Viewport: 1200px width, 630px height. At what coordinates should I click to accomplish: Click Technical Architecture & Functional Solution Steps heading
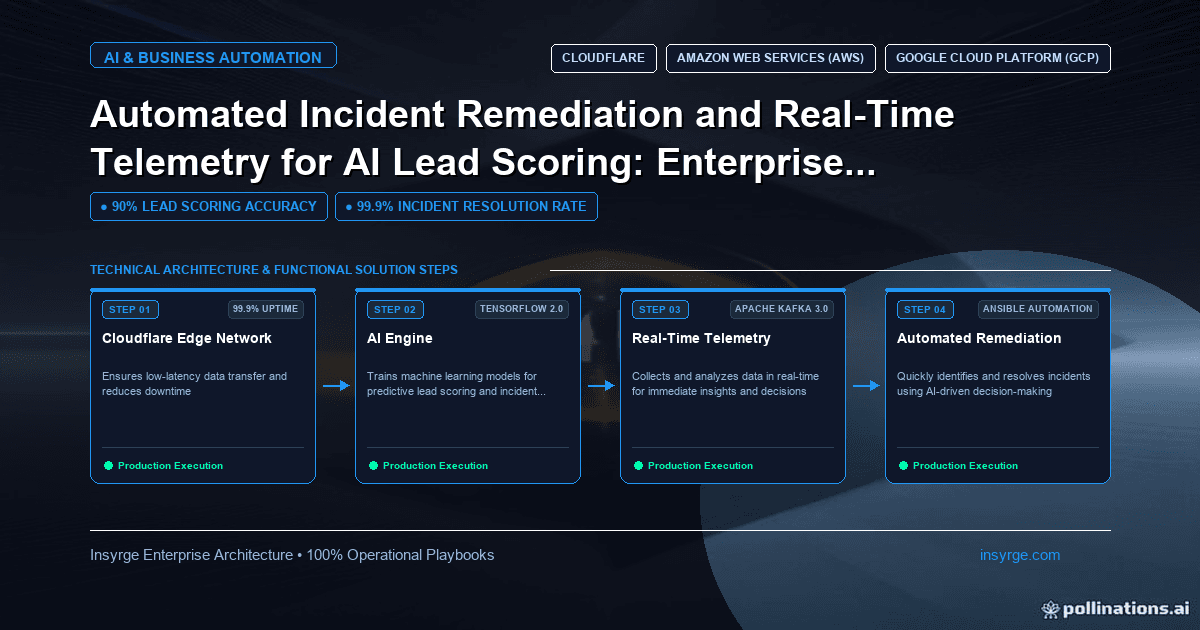point(274,270)
